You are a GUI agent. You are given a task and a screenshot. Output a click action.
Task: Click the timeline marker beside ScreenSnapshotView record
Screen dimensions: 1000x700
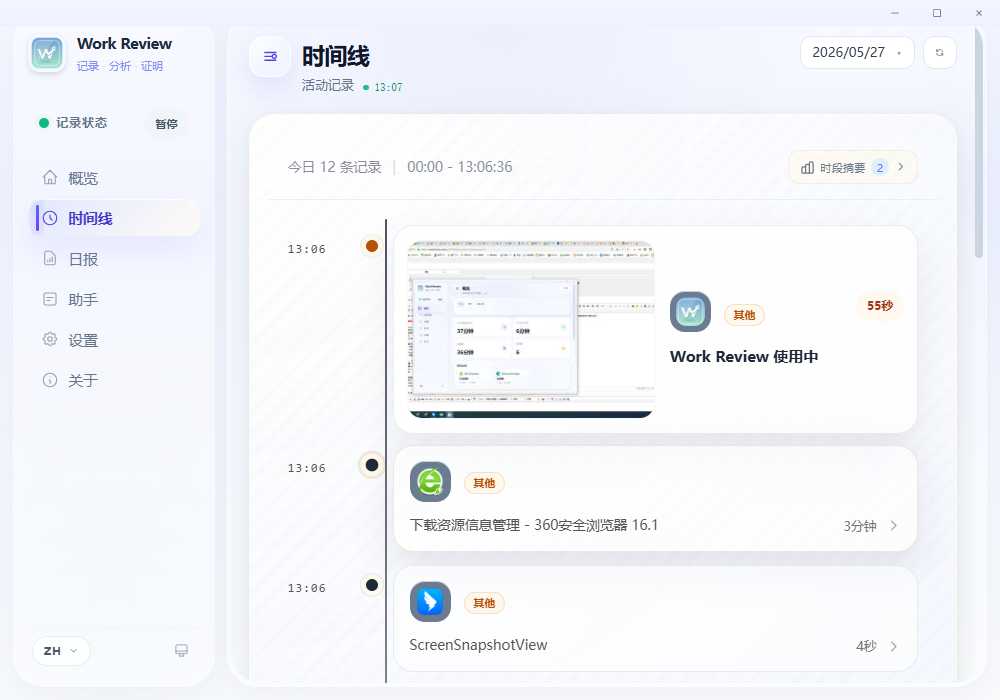point(372,585)
